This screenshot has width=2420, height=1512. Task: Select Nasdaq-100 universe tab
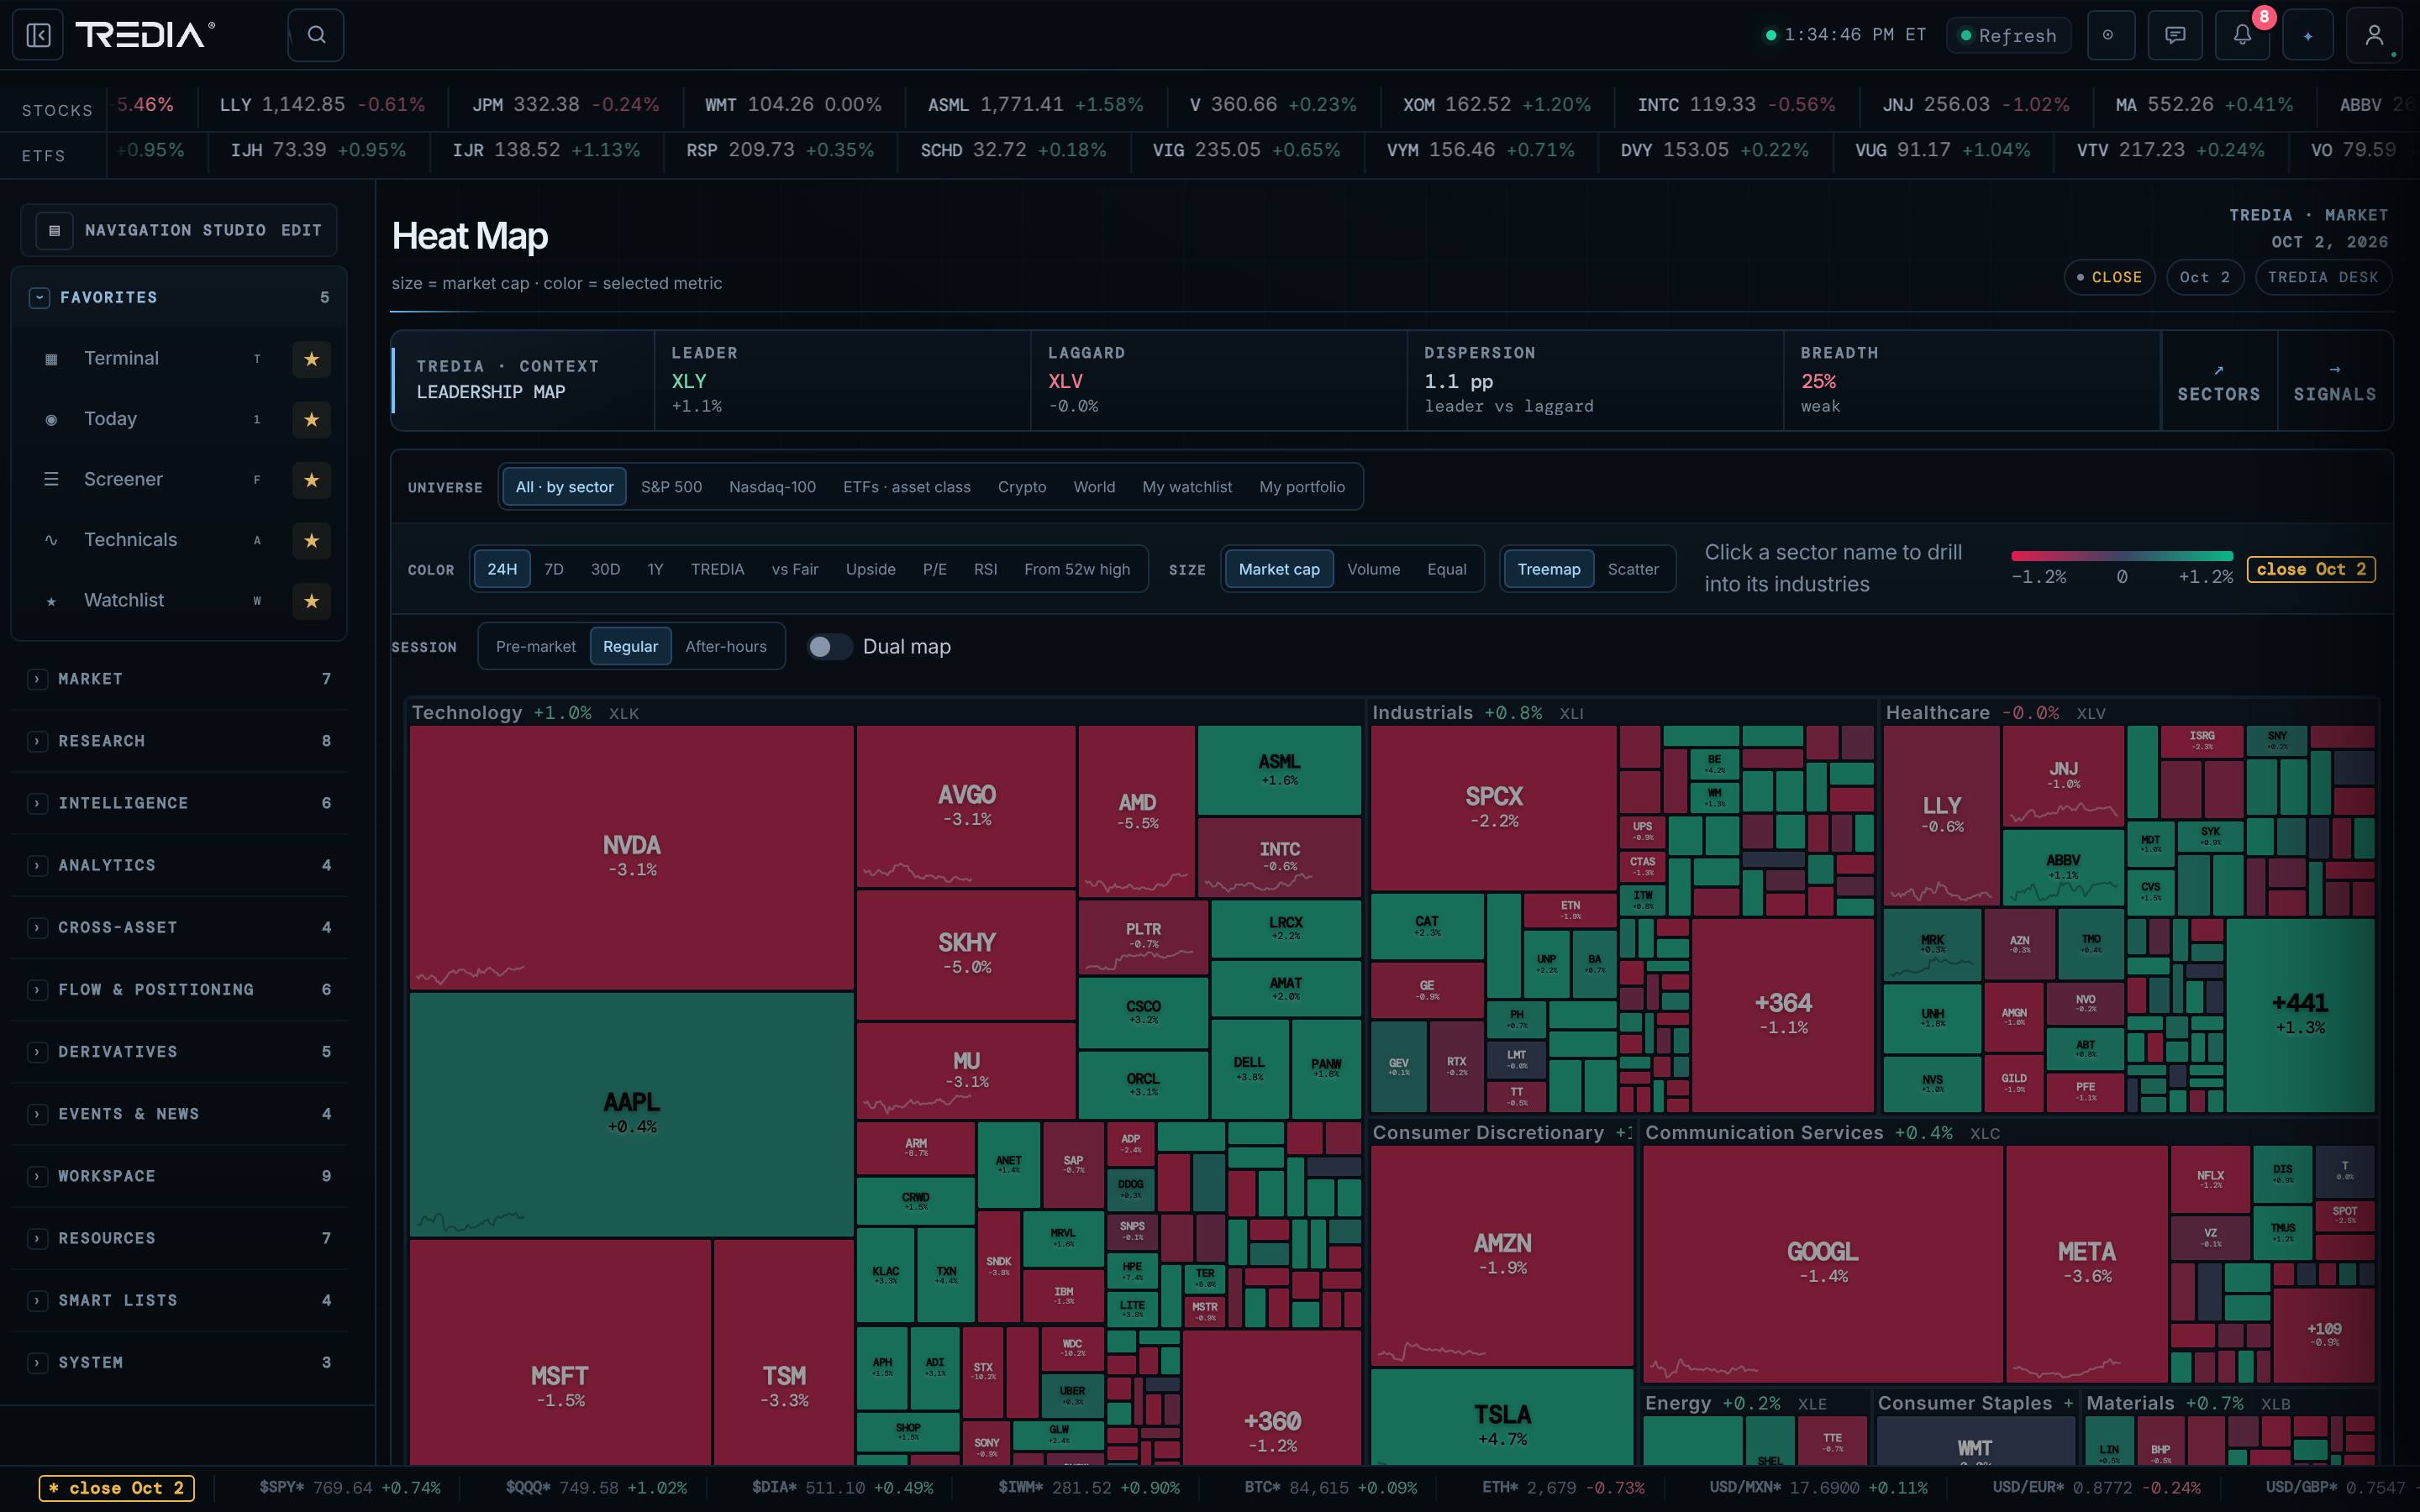point(772,487)
